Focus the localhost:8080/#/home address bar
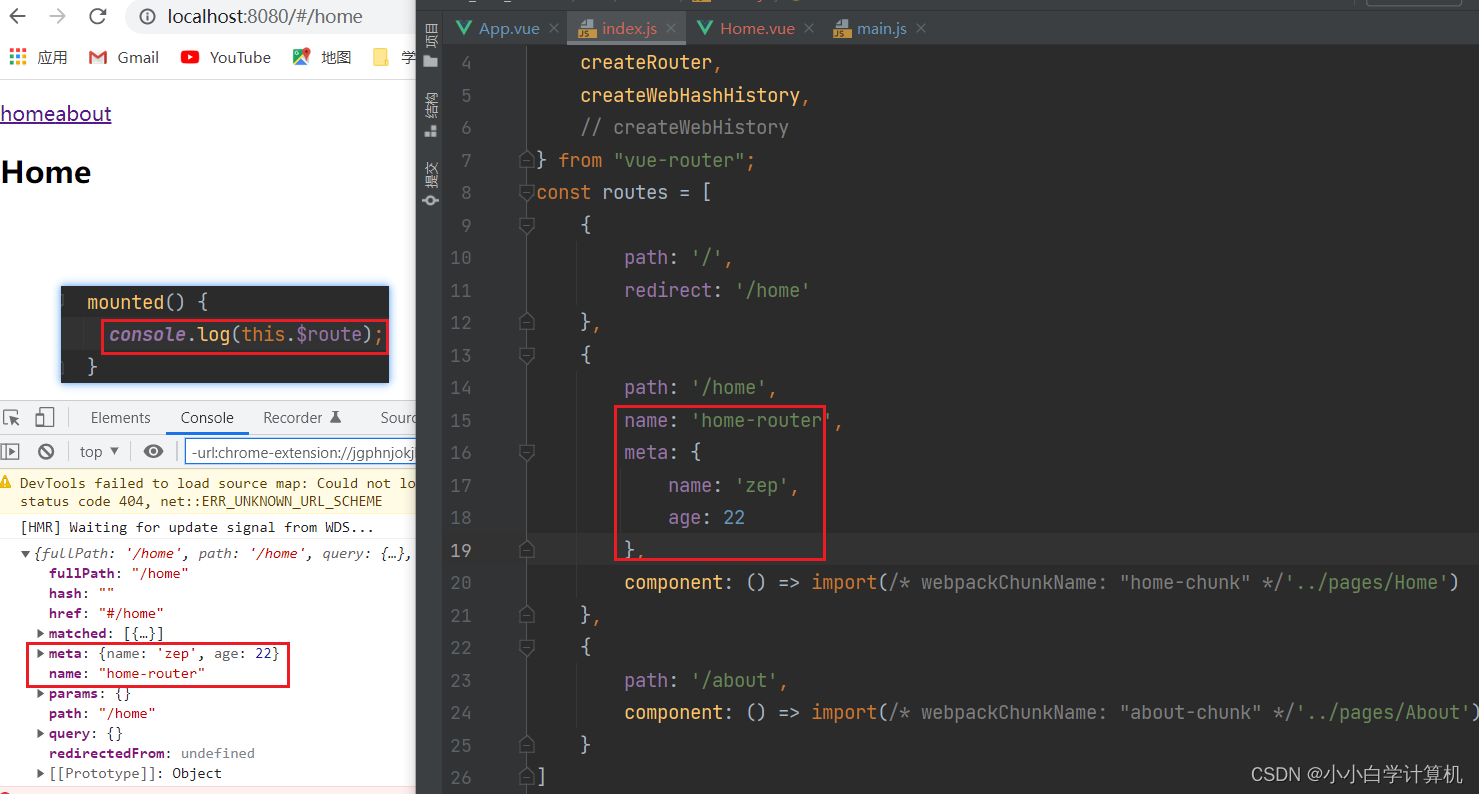1479x794 pixels. [270, 16]
